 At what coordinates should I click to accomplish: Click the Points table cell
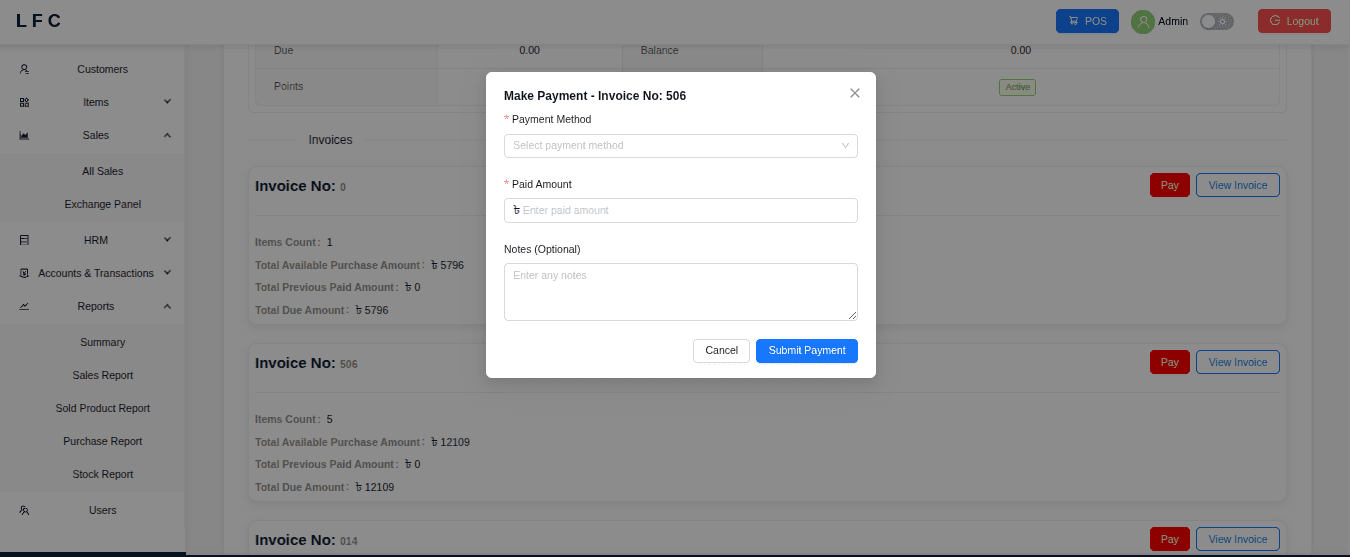click(x=347, y=86)
